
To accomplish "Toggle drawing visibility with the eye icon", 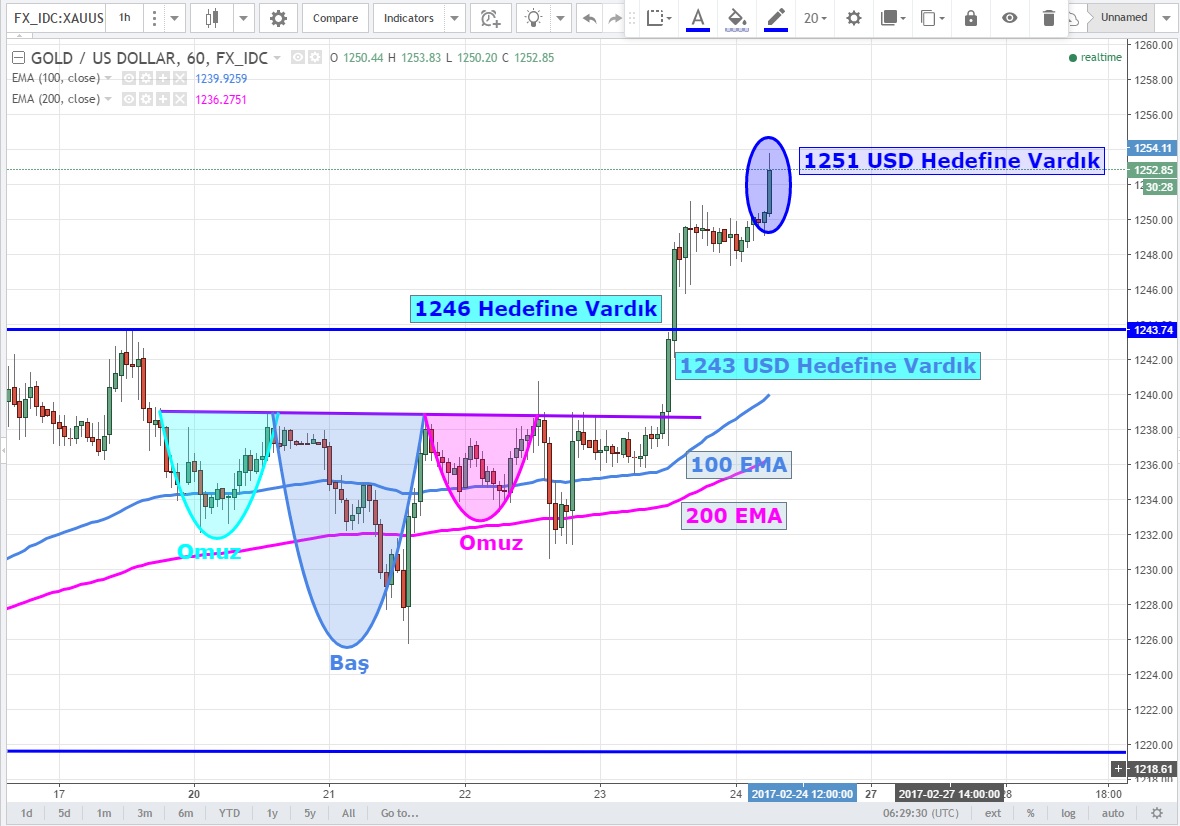I will [x=1010, y=18].
